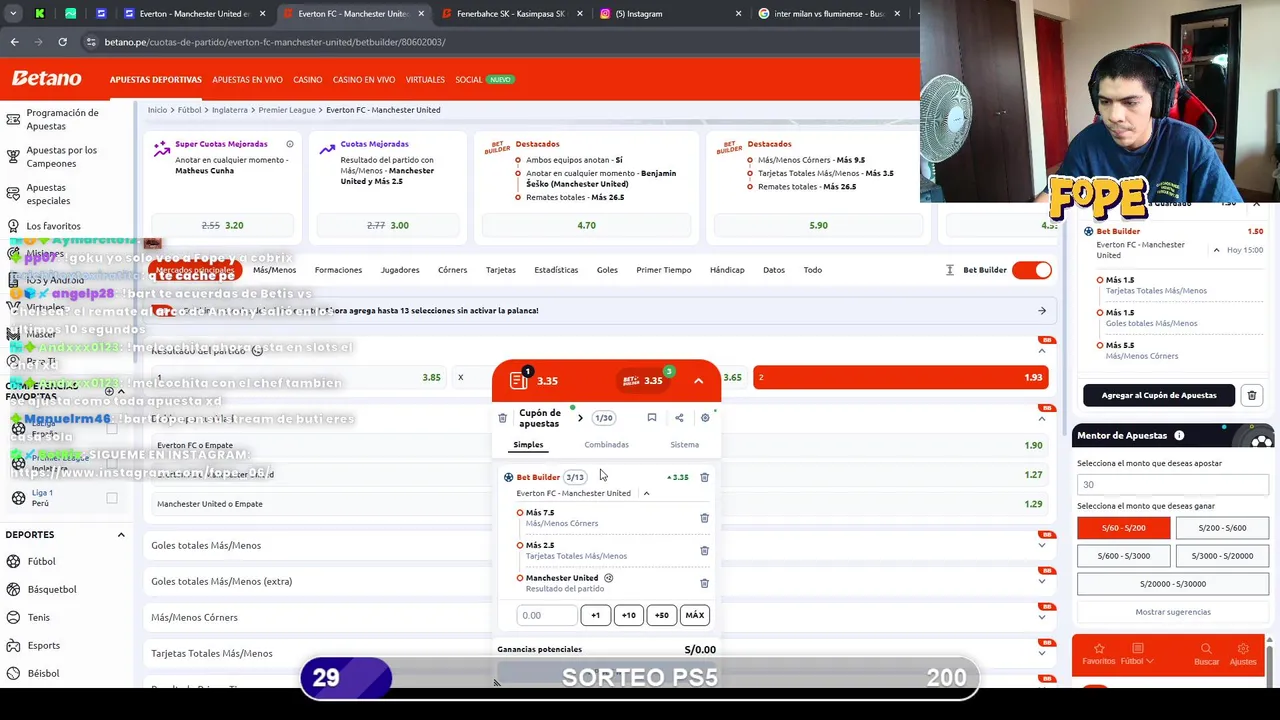Switch to Combinadas tab in betslip
The height and width of the screenshot is (720, 1280).
pos(606,445)
